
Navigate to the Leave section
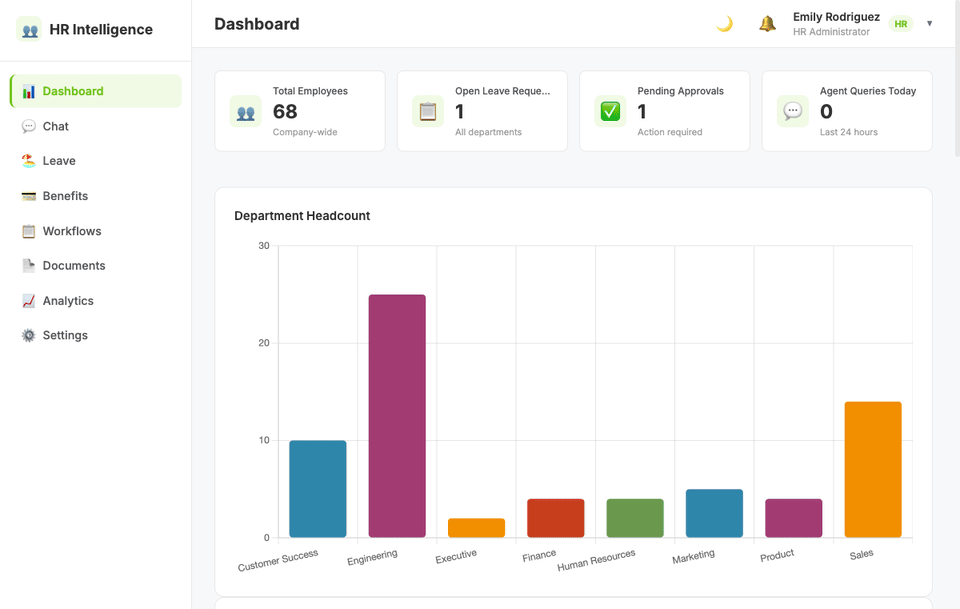click(96, 161)
